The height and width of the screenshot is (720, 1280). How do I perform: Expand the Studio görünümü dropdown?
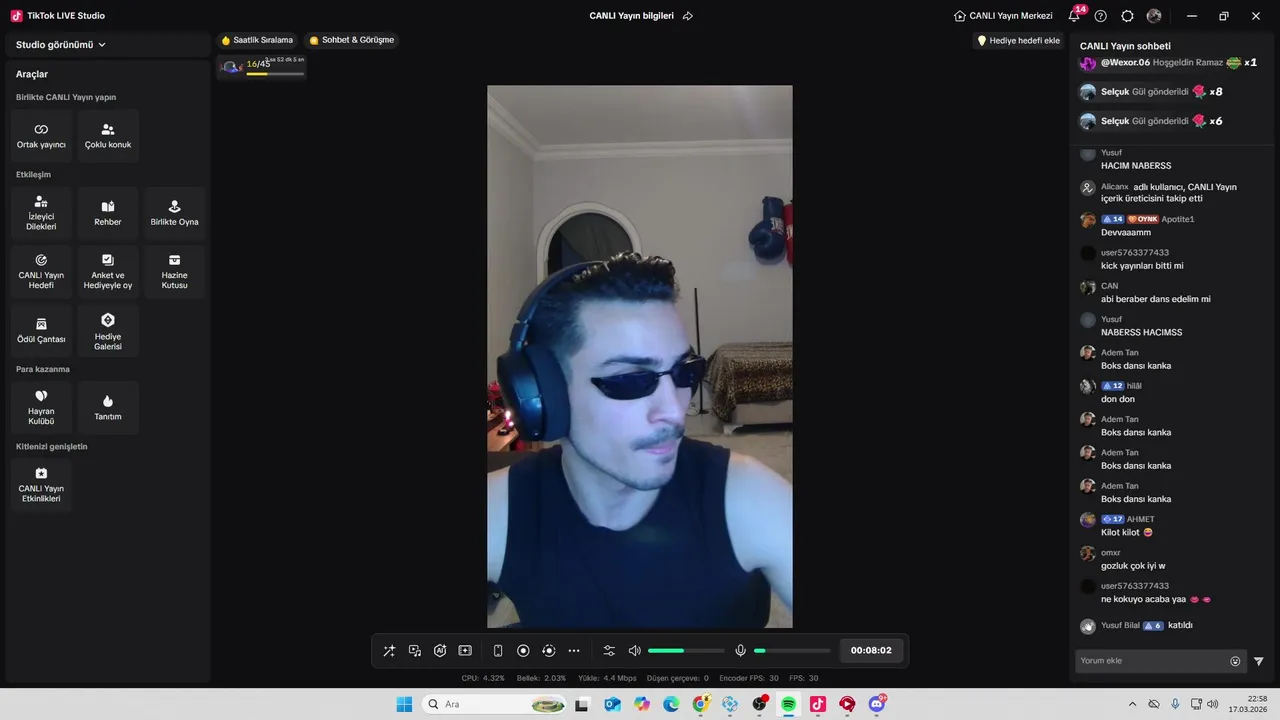point(61,45)
